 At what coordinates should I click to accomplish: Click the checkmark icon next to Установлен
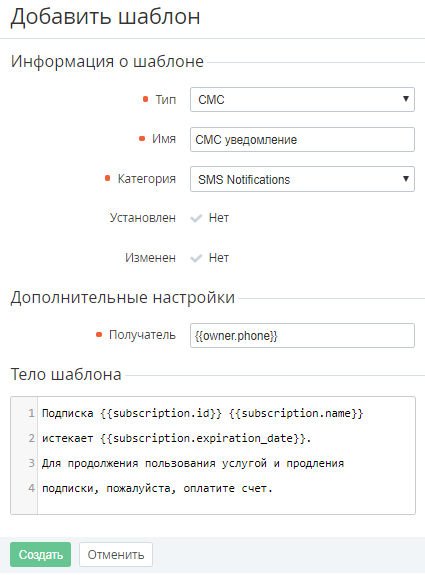(196, 219)
